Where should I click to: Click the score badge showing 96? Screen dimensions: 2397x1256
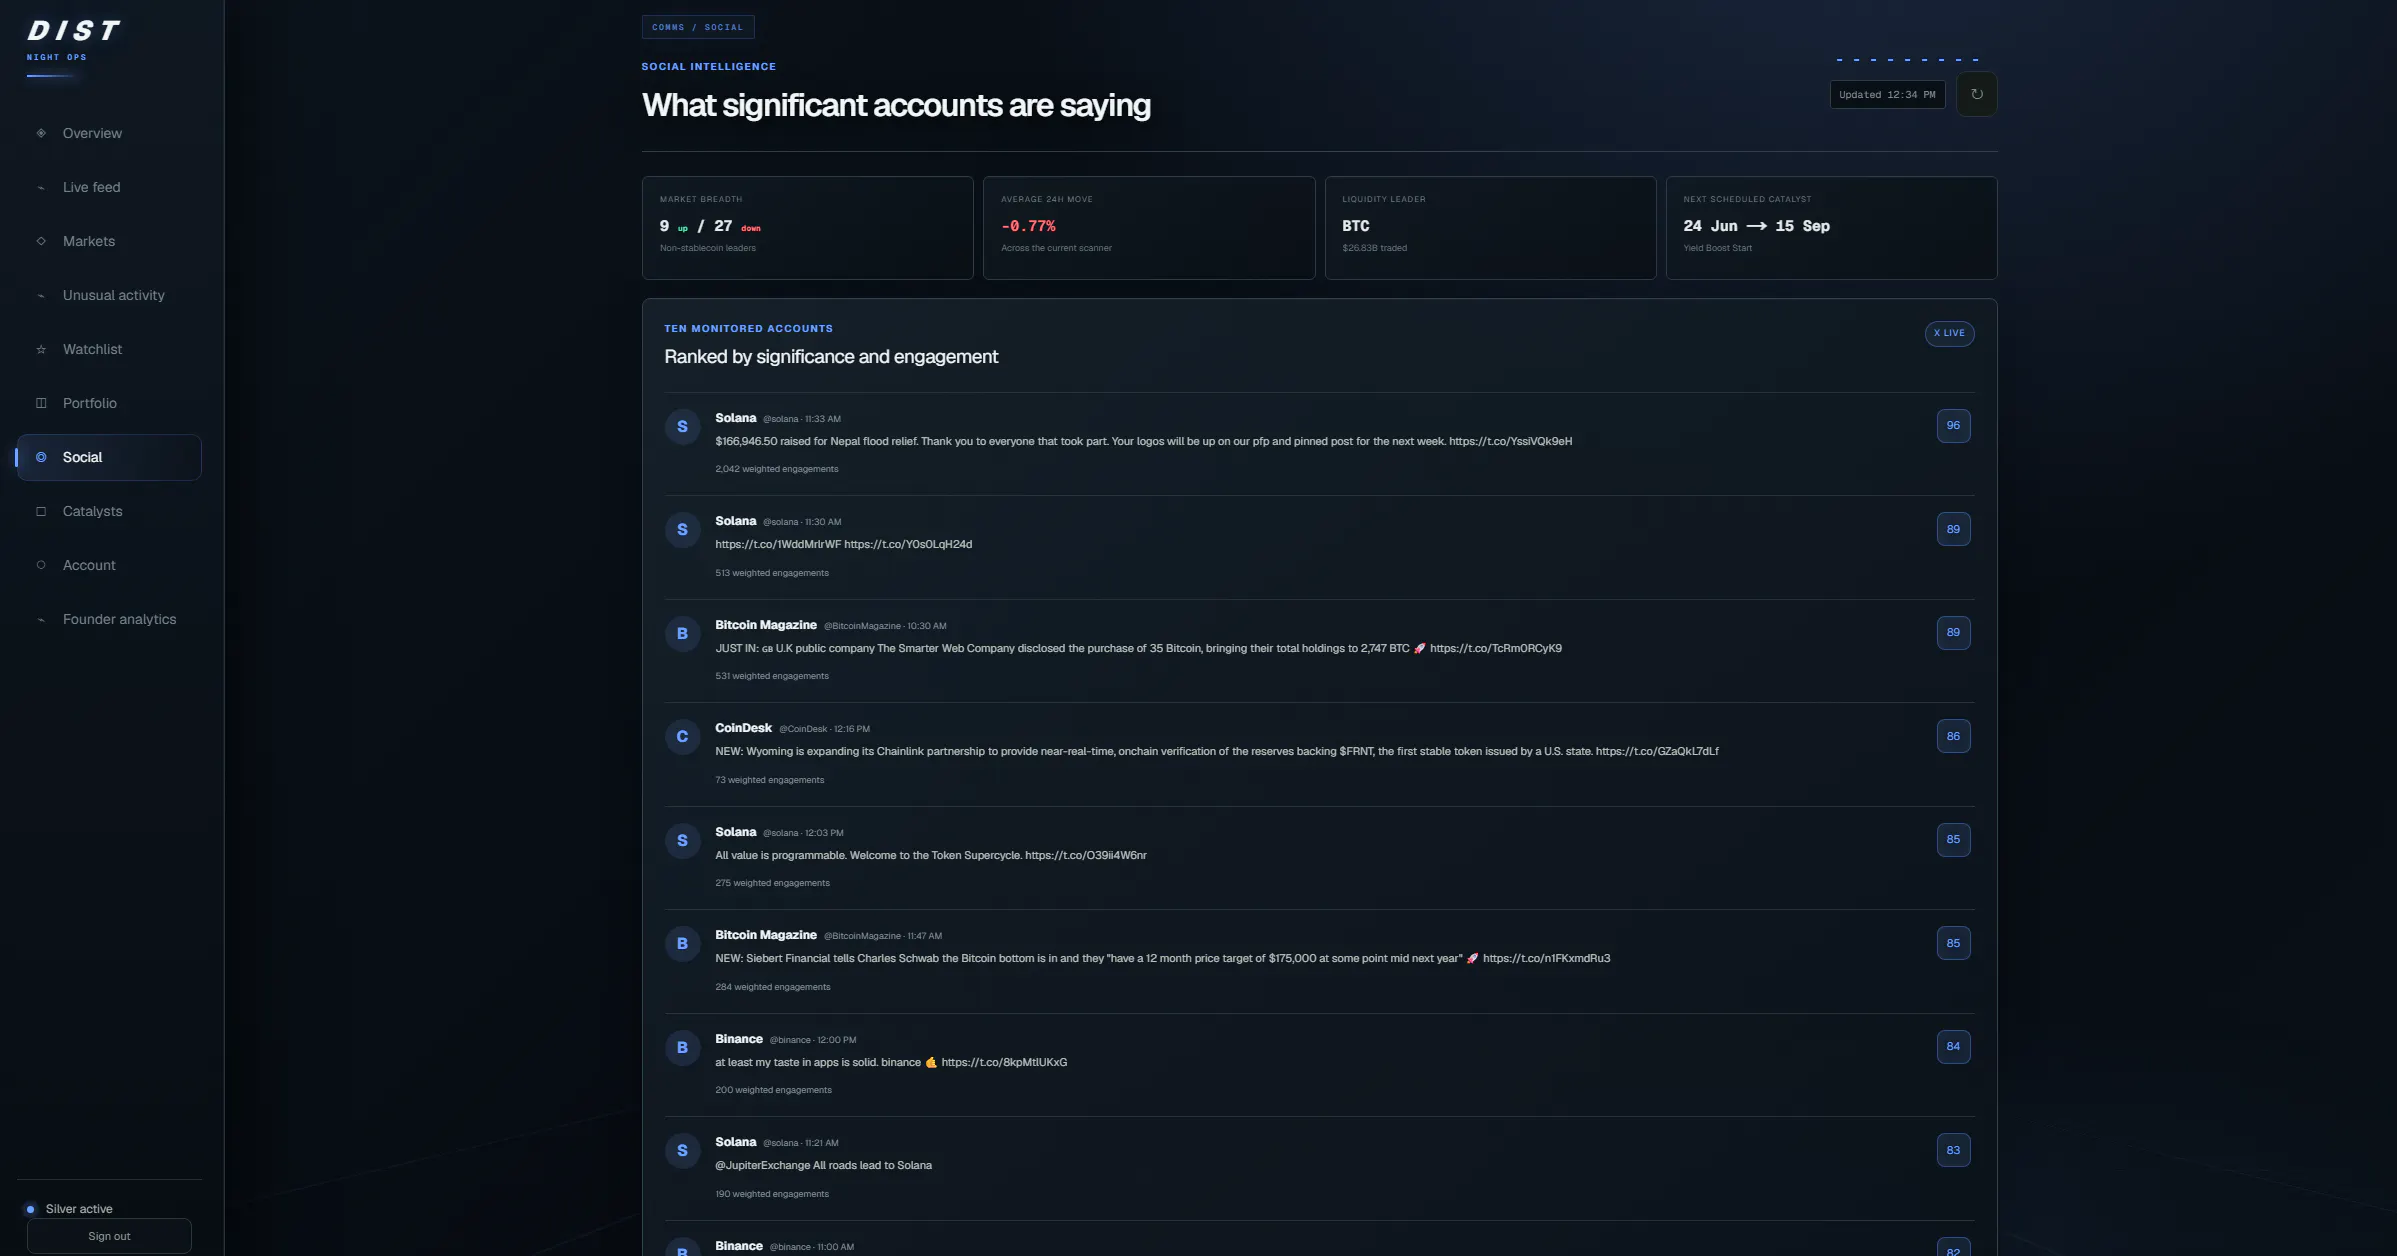click(x=1953, y=426)
